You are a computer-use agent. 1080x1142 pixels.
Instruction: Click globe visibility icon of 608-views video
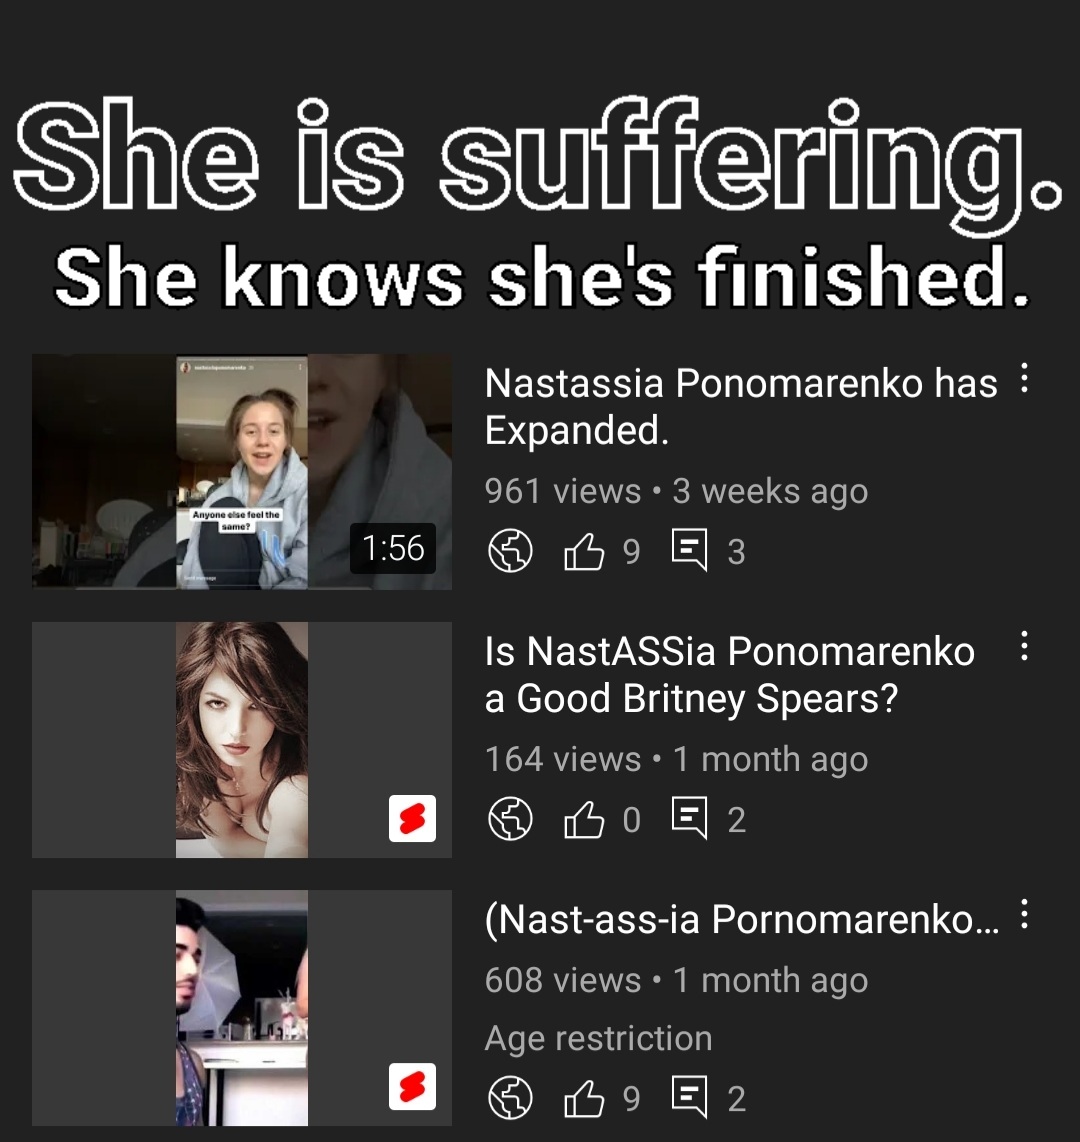pos(510,1098)
